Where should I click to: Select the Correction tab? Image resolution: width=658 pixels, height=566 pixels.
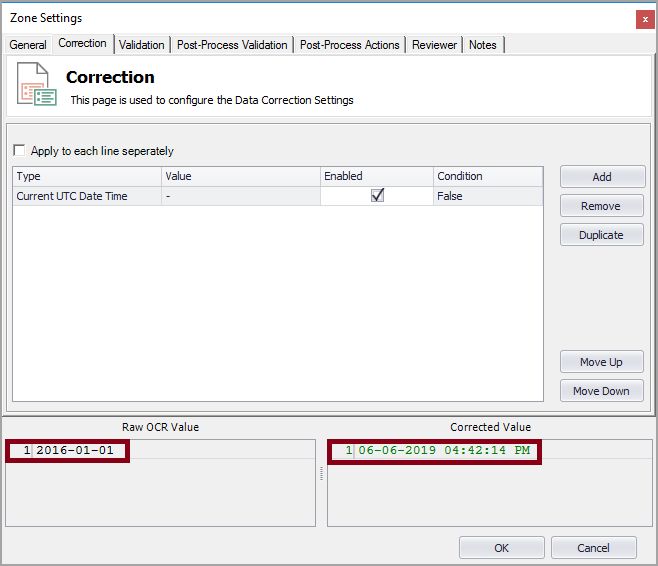[82, 43]
